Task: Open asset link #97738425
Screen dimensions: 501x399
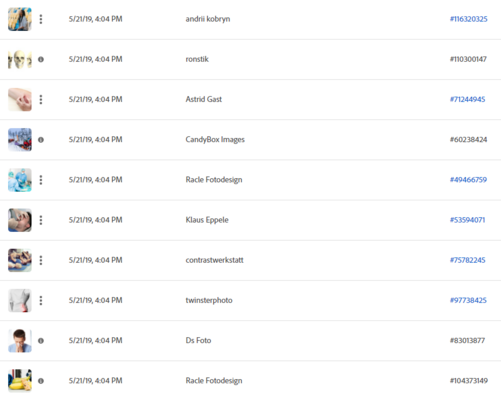Action: click(468, 300)
